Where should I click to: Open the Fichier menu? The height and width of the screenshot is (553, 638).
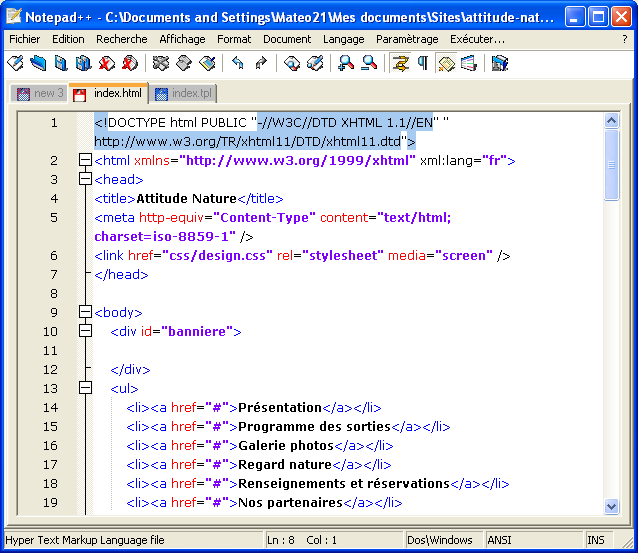pyautogui.click(x=25, y=39)
